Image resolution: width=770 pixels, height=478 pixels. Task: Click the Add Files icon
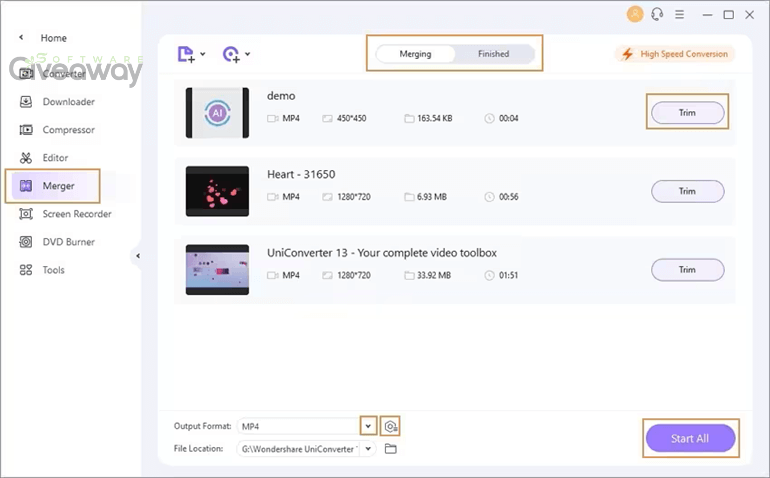pyautogui.click(x=186, y=54)
